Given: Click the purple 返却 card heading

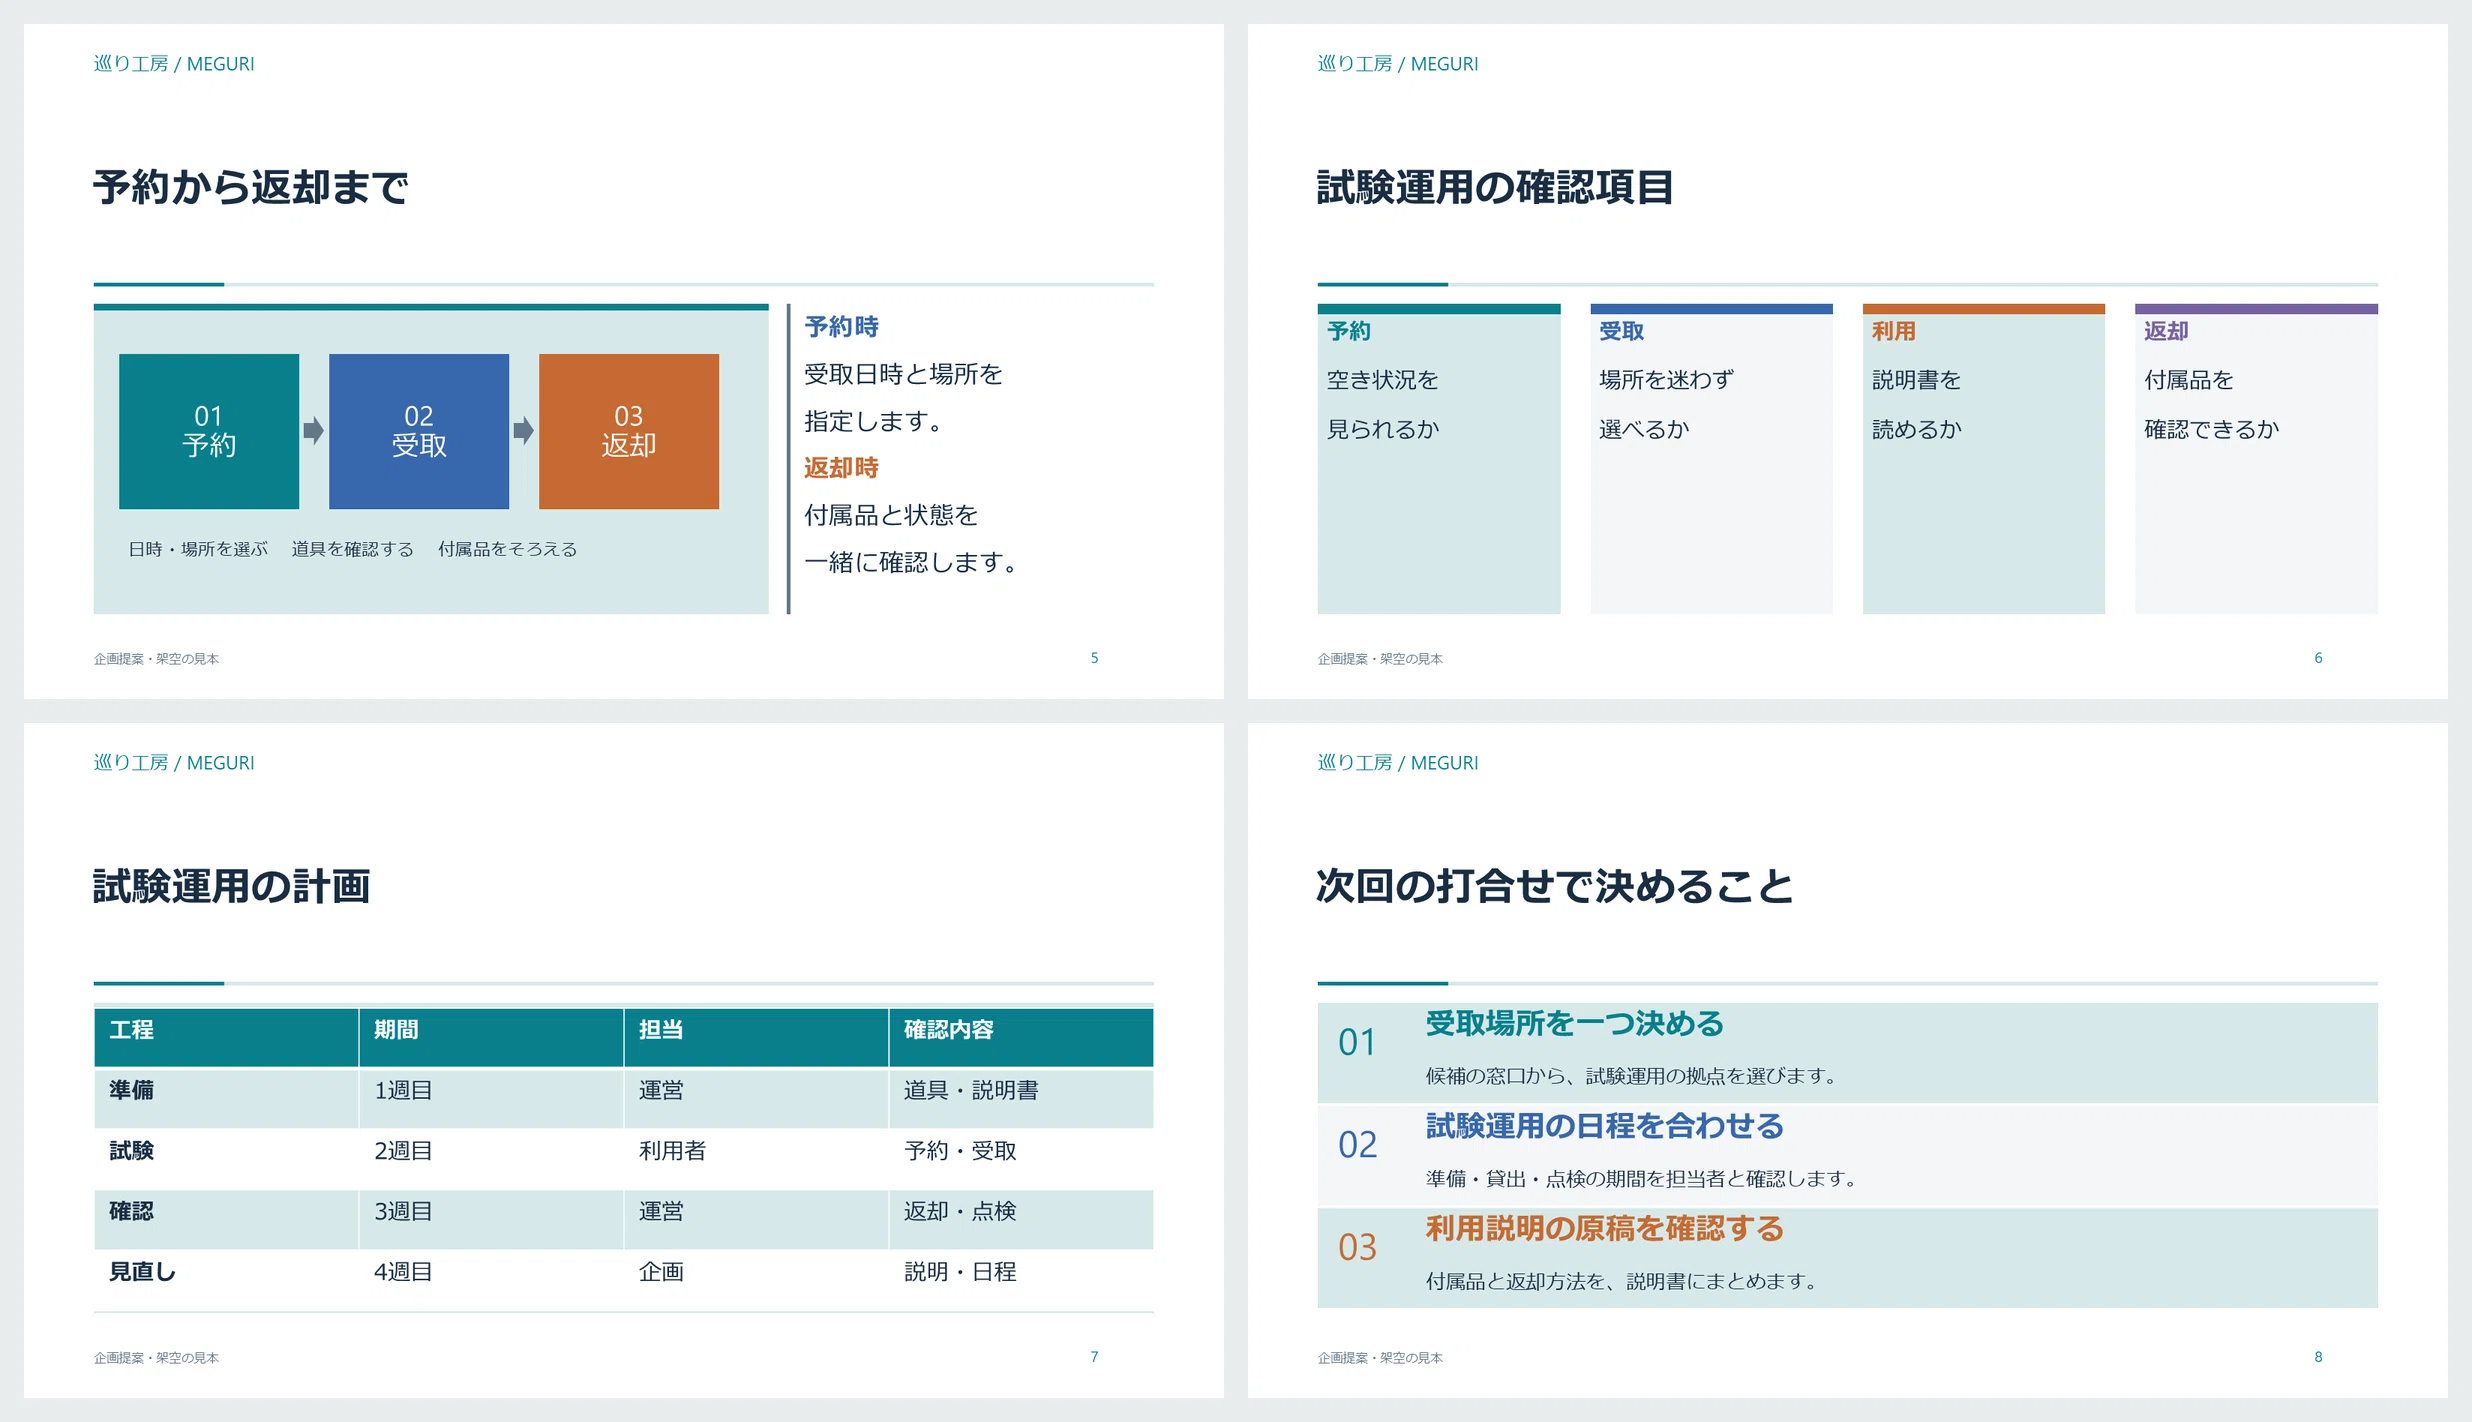Looking at the screenshot, I should (x=2166, y=331).
